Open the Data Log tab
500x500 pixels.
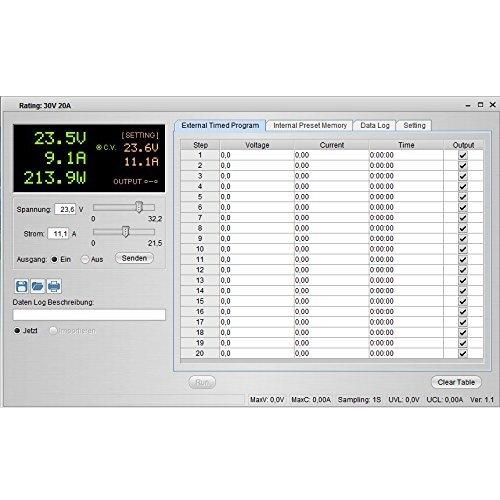(375, 125)
